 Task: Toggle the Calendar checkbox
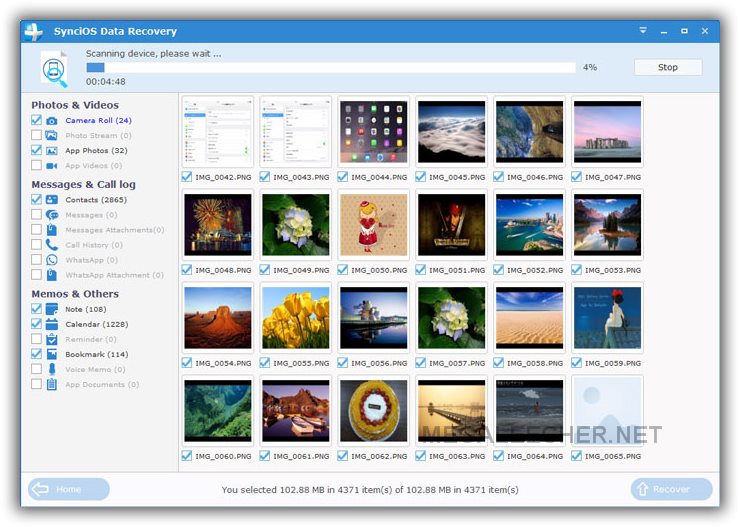point(36,324)
